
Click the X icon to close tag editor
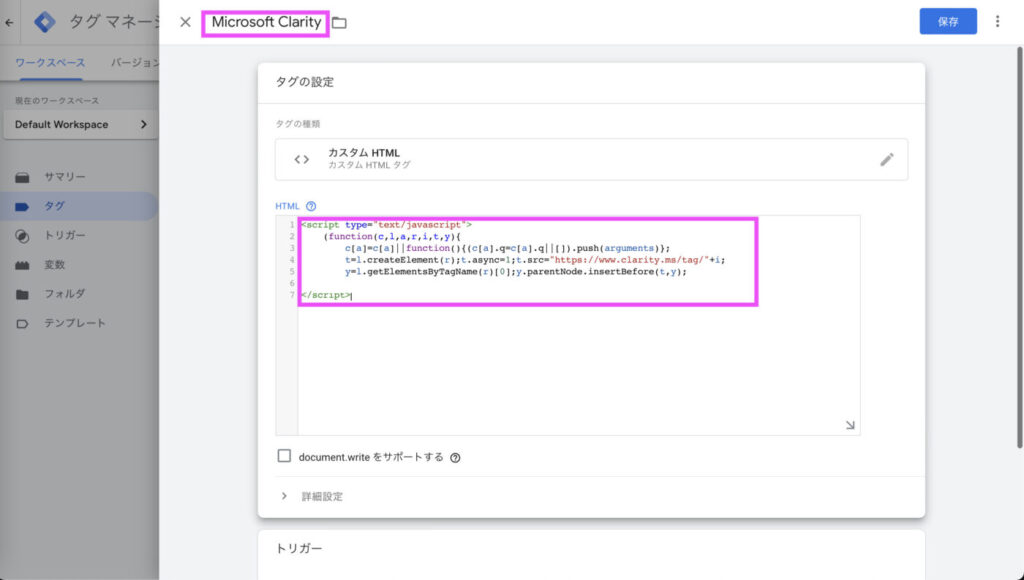click(x=185, y=22)
